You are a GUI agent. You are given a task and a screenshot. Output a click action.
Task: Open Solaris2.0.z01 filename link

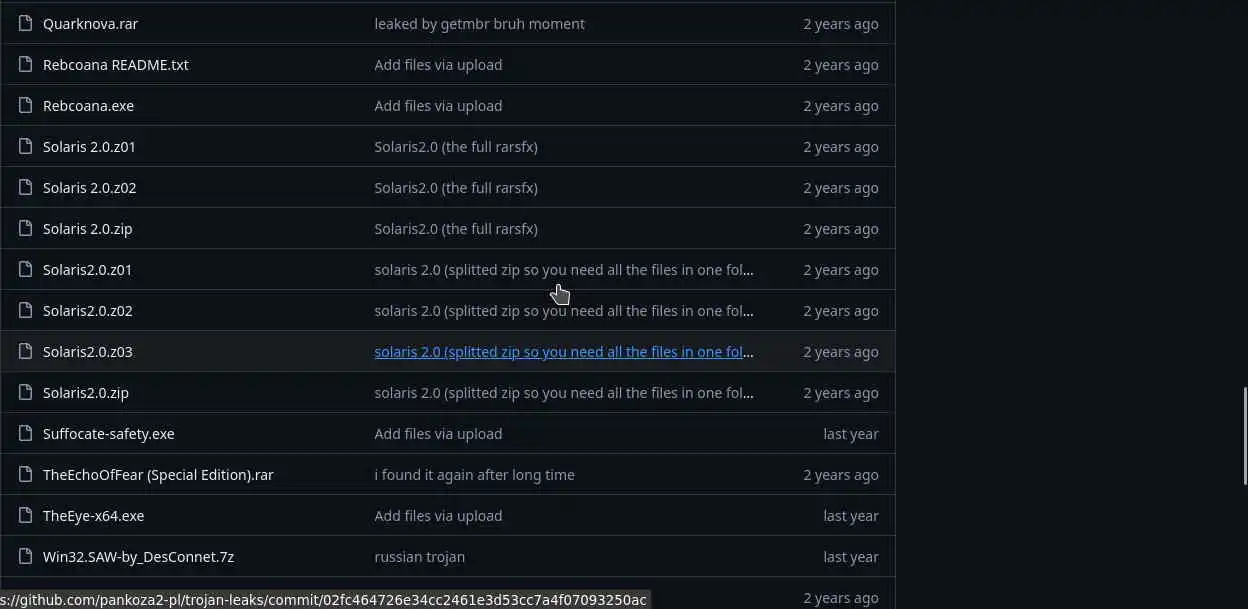point(87,269)
